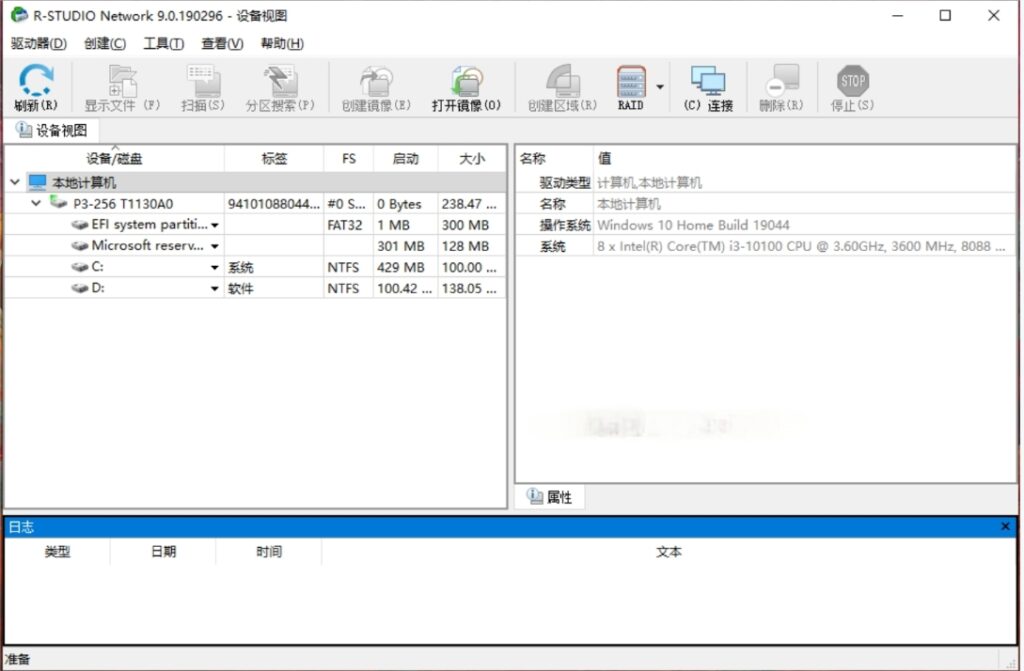Viewport: 1024px width, 671px height.
Task: Open the dropdown arrow beside RAID
Action: coord(660,87)
